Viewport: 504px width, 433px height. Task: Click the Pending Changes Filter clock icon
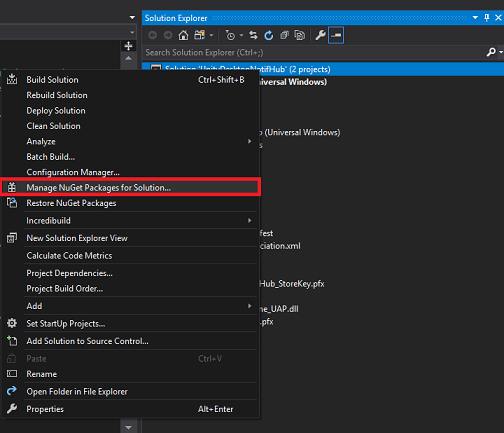230,35
